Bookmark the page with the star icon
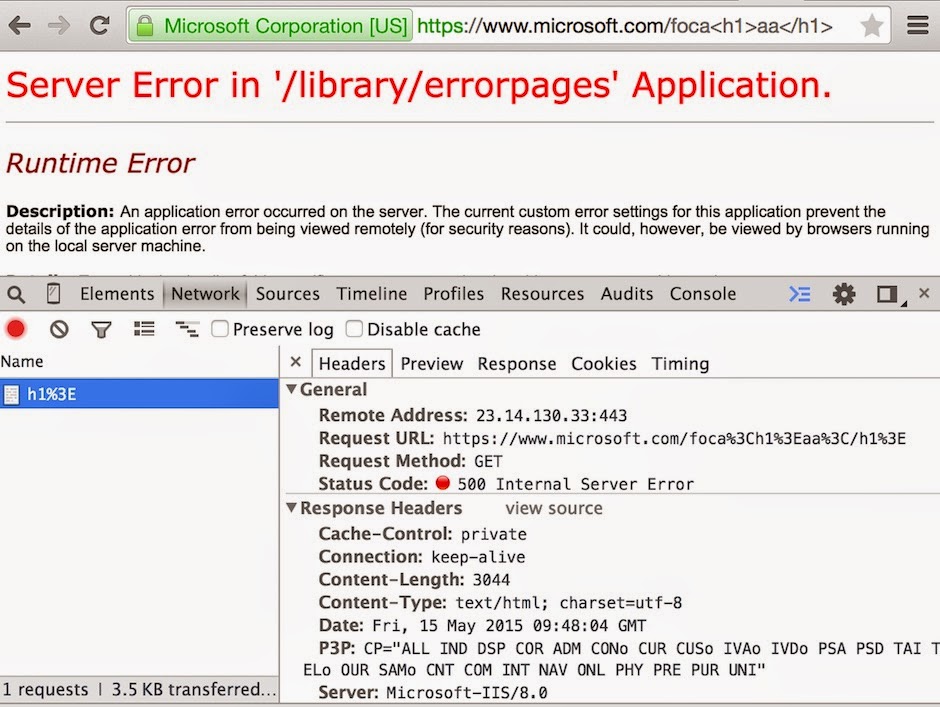Image resolution: width=940 pixels, height=707 pixels. pos(872,26)
